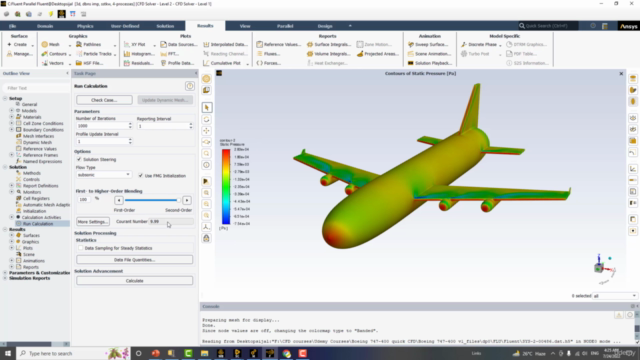Open Sweep Surface animation tool
Screen dimensions: 640x360
(428, 44)
